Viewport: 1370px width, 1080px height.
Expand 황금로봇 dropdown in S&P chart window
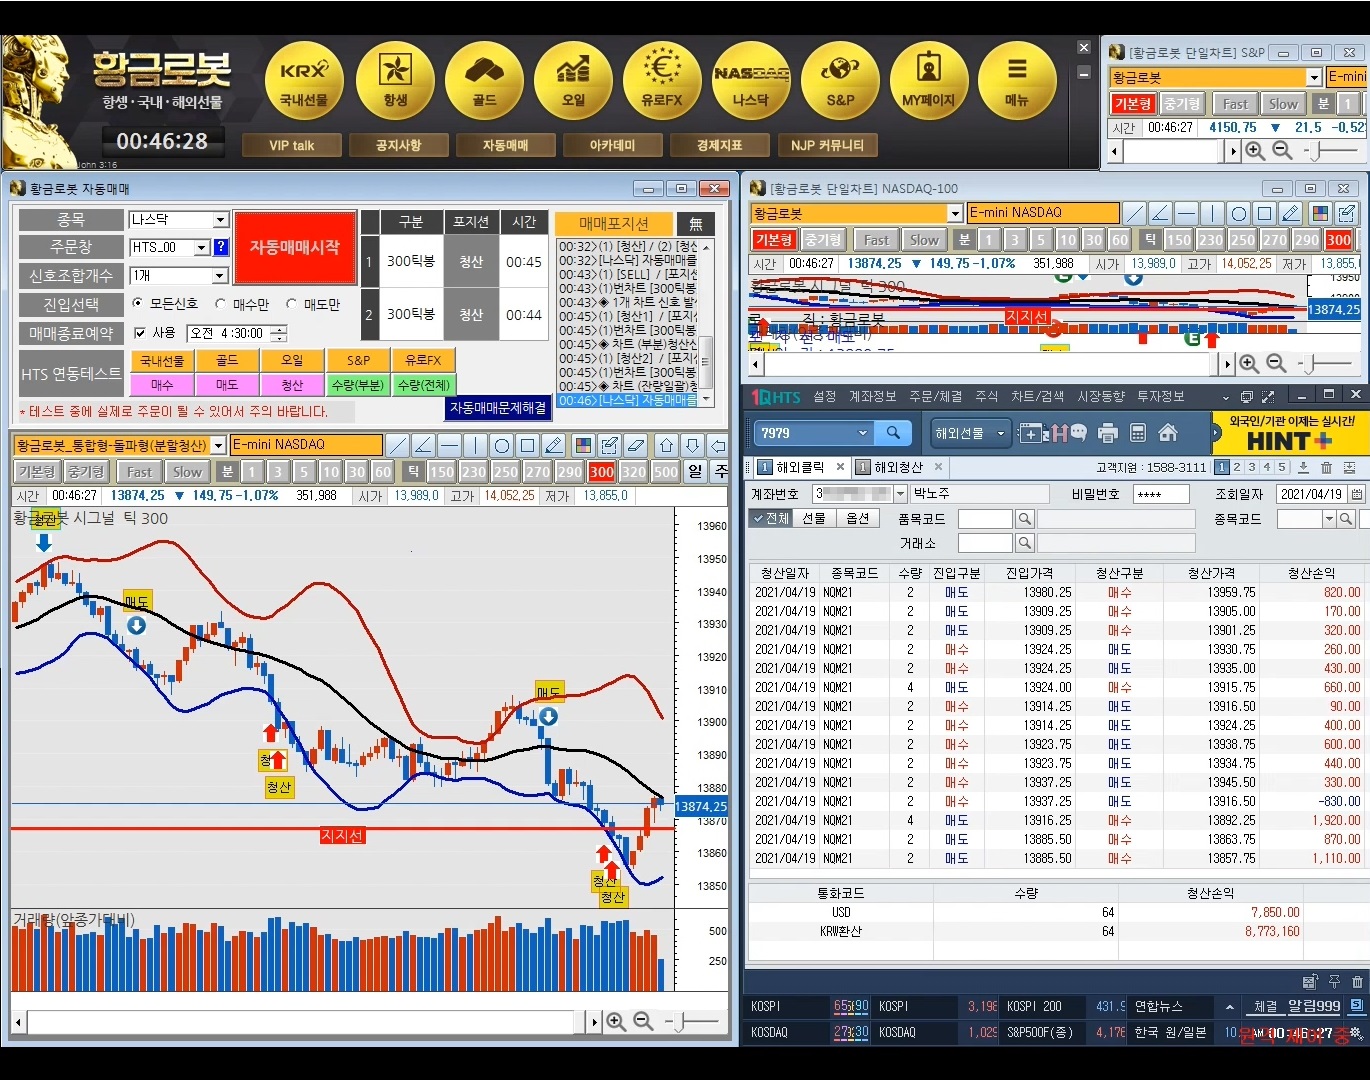(x=1314, y=77)
